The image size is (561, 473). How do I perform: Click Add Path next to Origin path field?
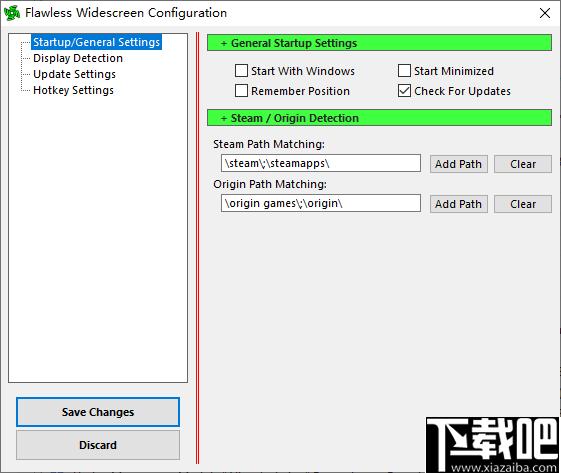[x=459, y=204]
